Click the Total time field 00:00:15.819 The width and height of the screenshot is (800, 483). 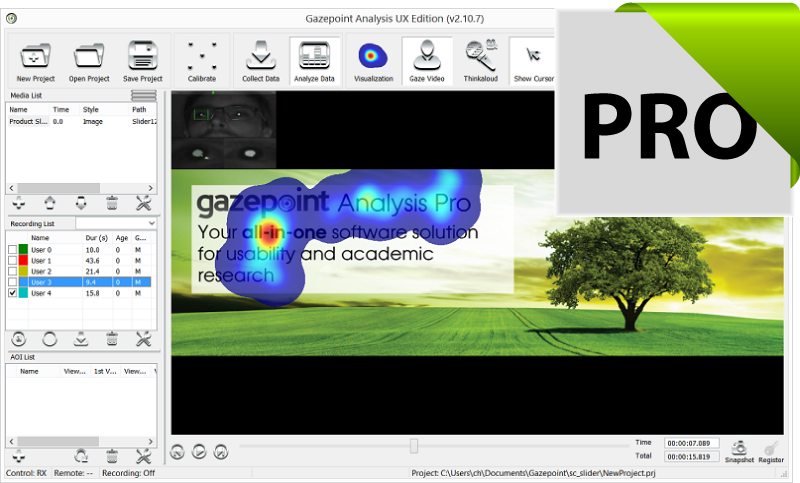[x=691, y=456]
